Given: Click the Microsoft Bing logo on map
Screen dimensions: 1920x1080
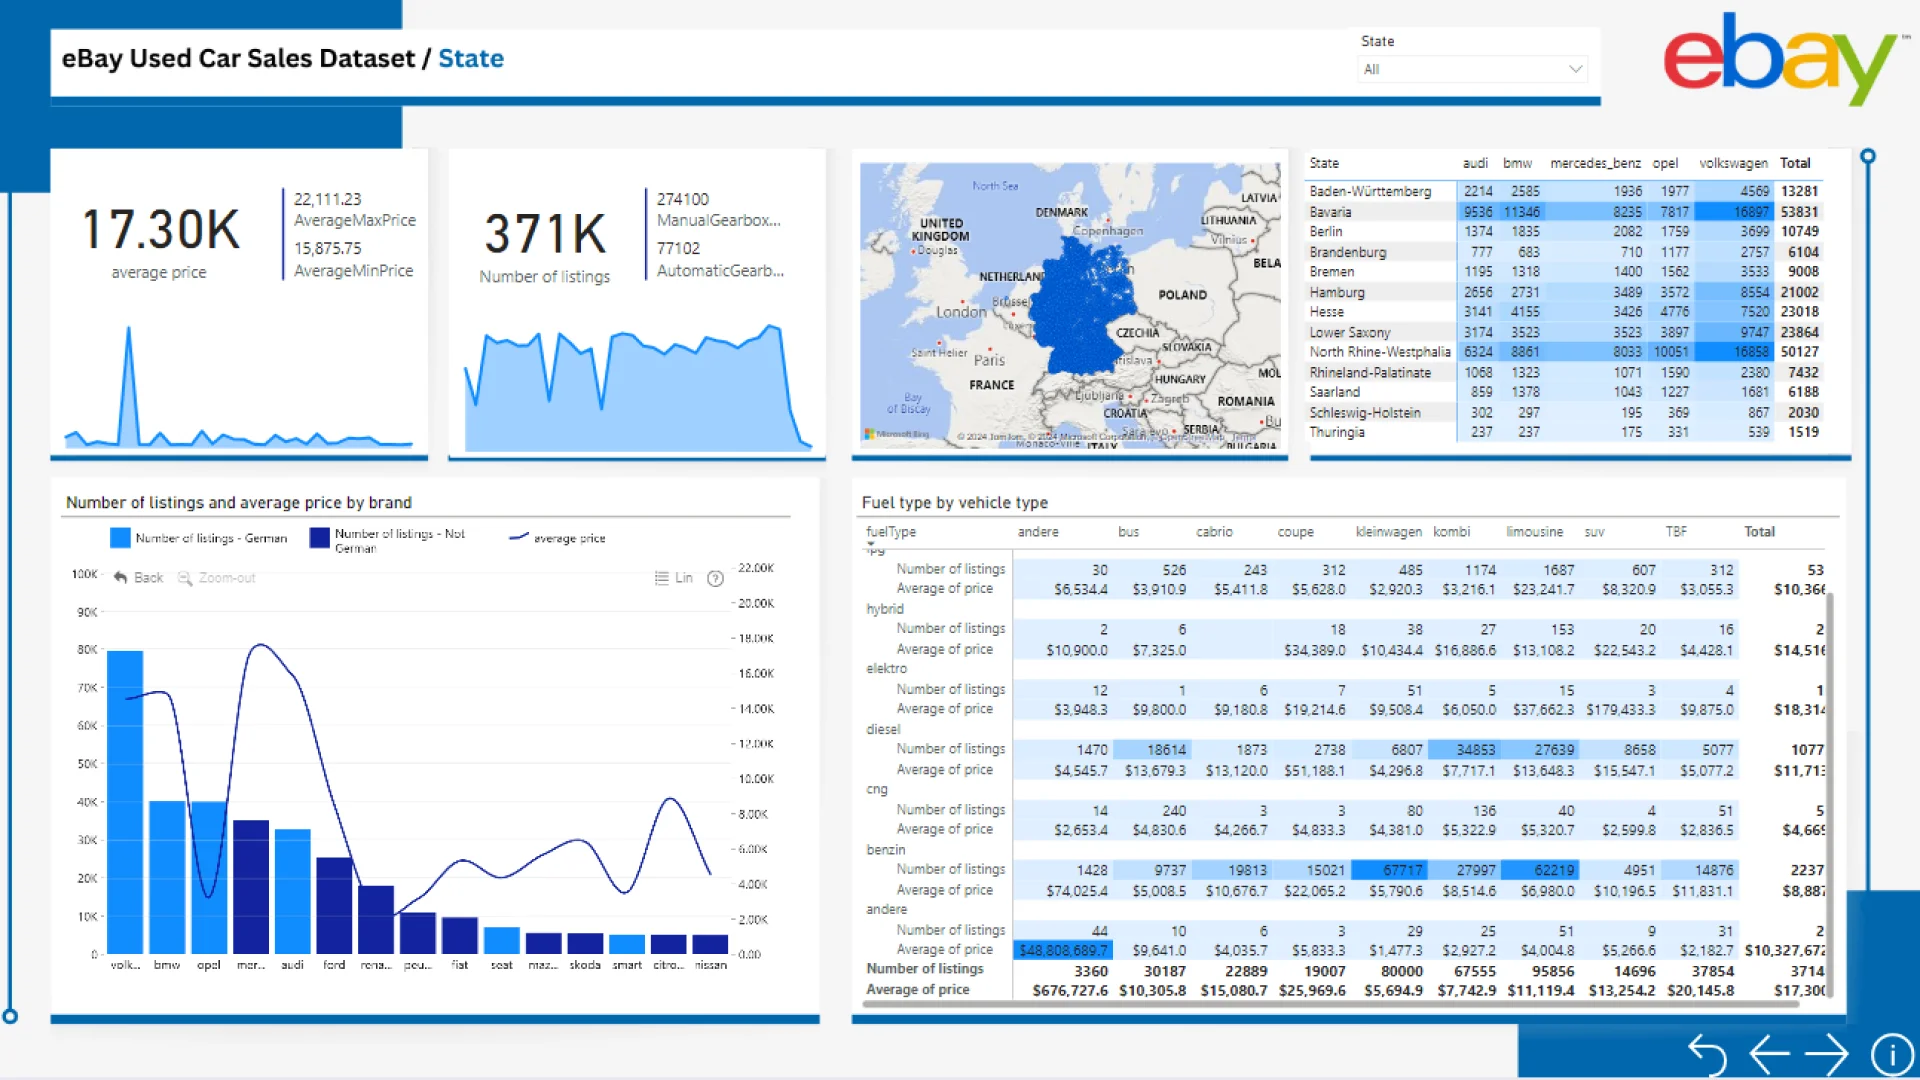Looking at the screenshot, I should click(897, 434).
